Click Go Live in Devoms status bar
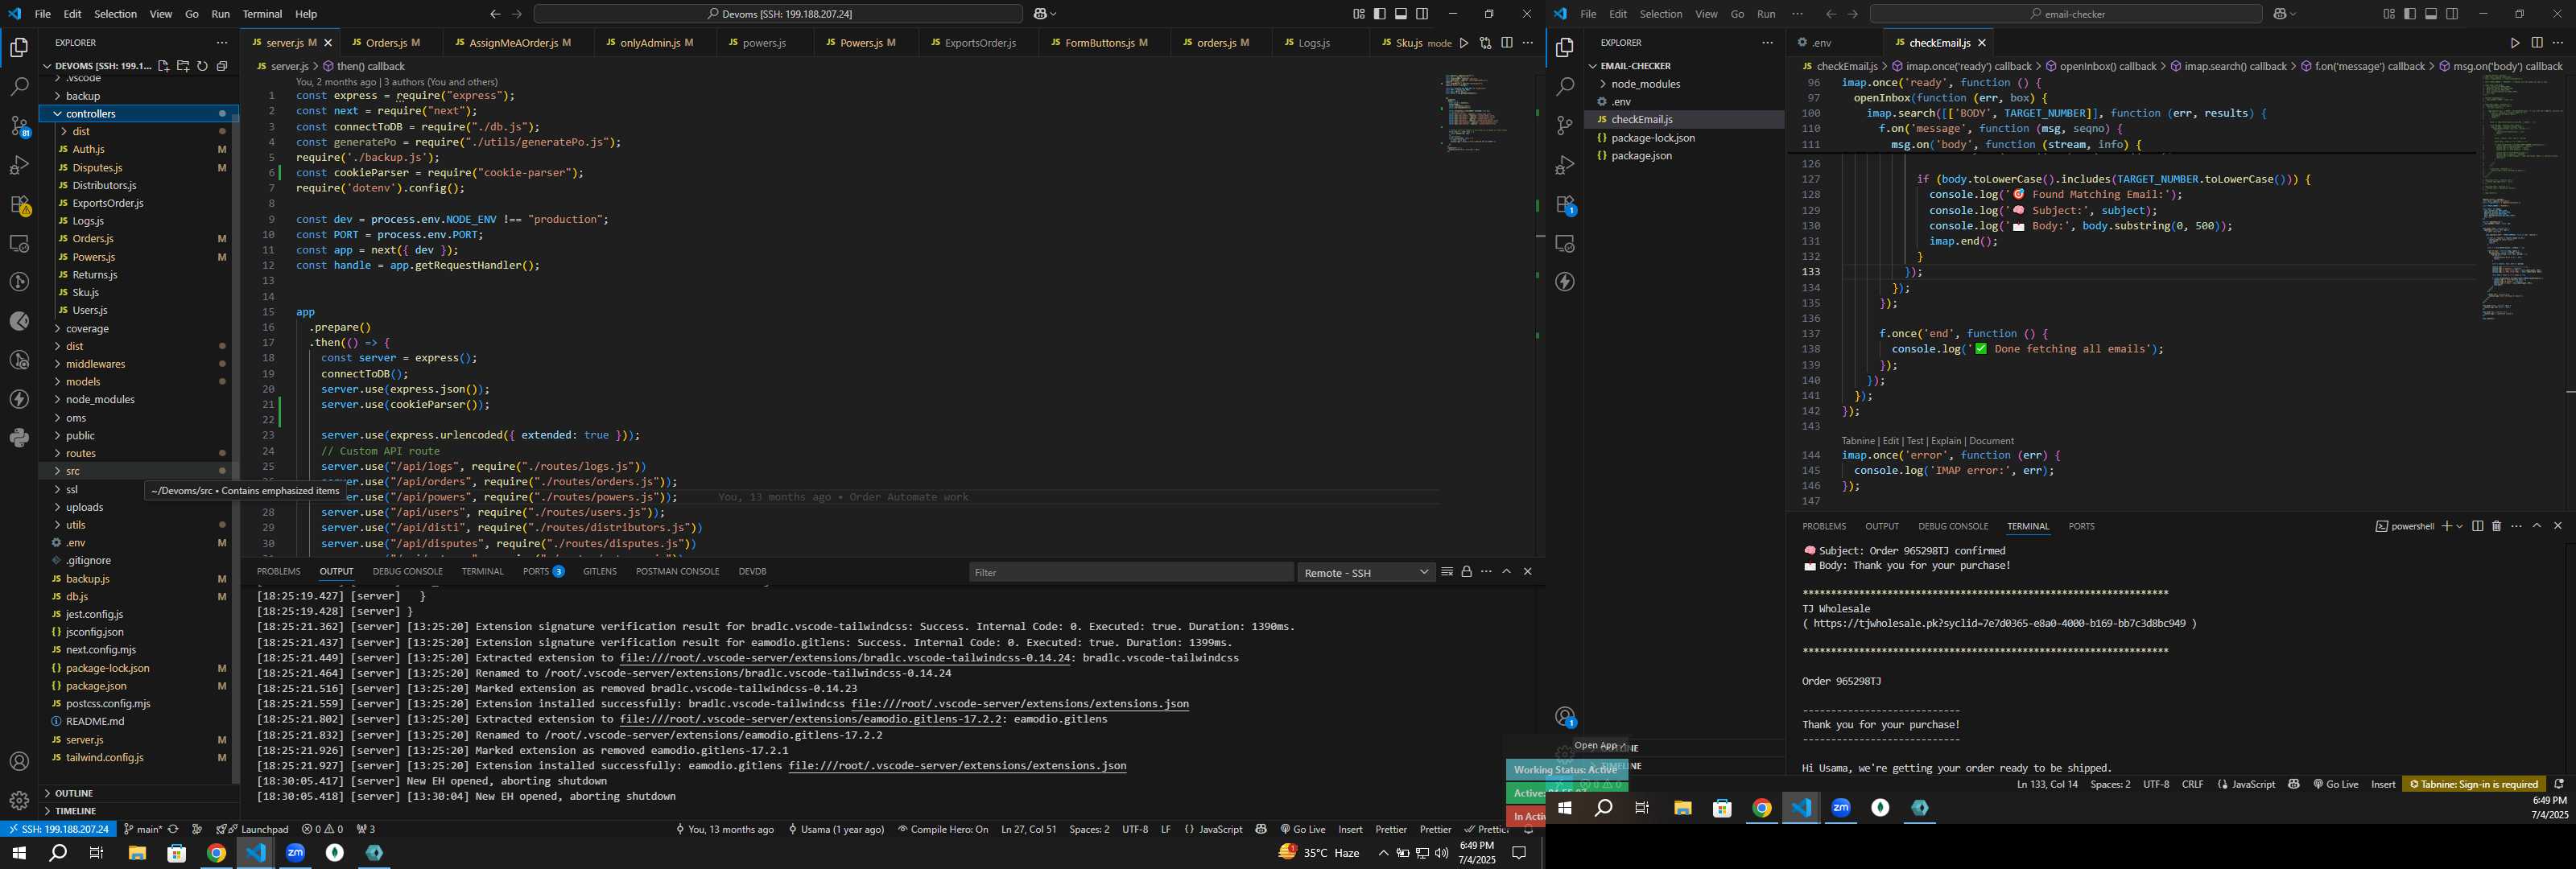Viewport: 2576px width, 869px height. (x=1302, y=829)
